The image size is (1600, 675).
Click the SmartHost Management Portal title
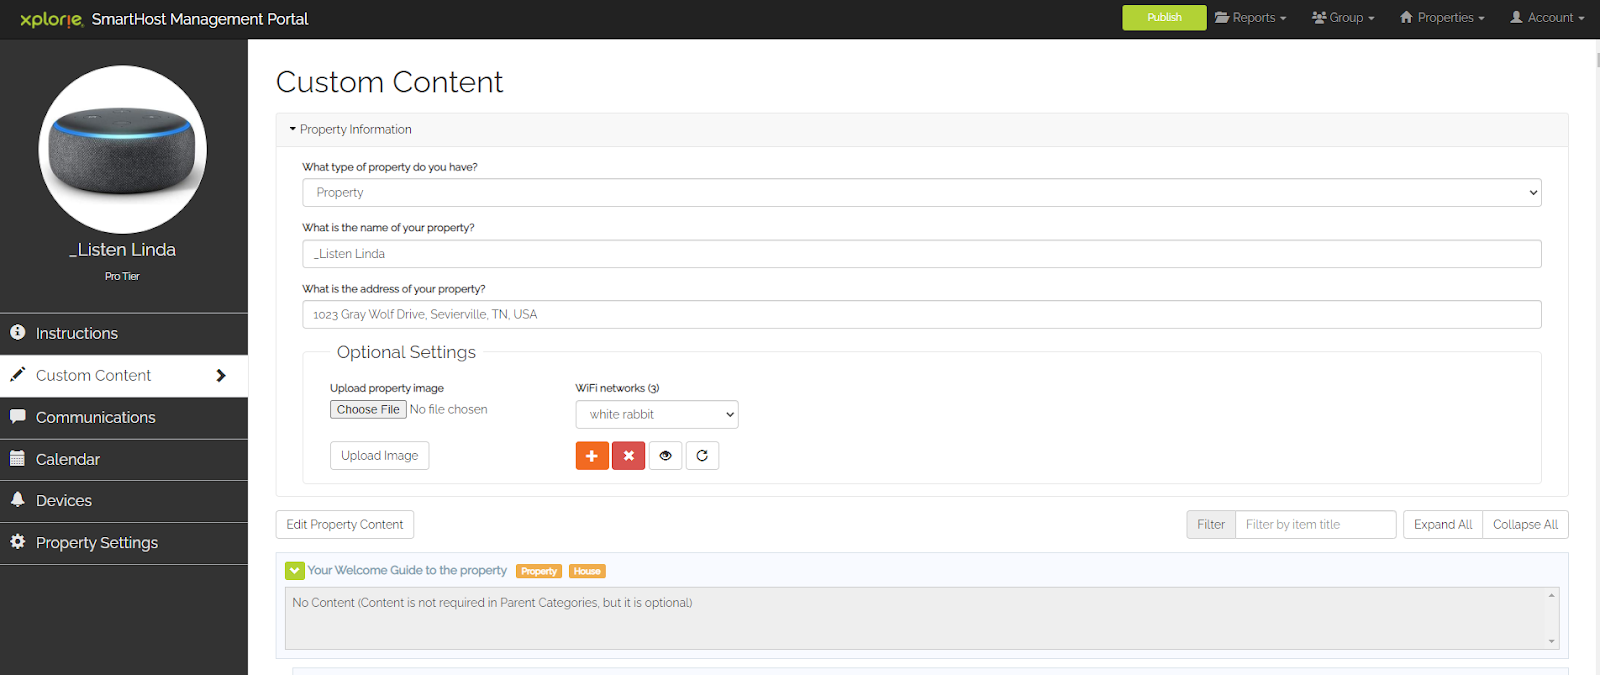point(200,19)
